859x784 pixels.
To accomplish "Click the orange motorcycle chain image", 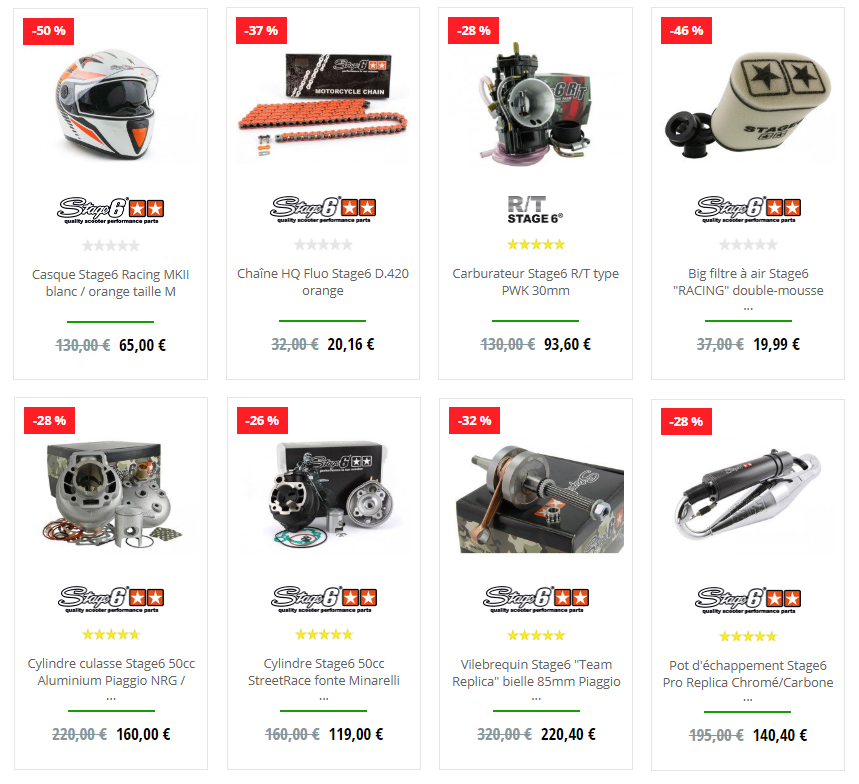I will [323, 104].
